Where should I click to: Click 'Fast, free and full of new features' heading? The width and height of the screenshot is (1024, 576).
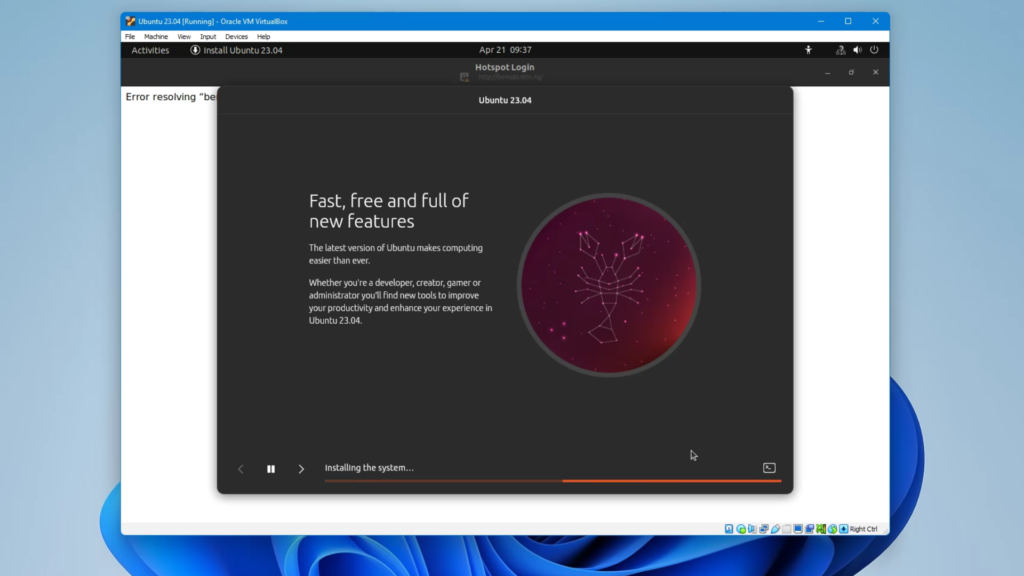pos(389,211)
